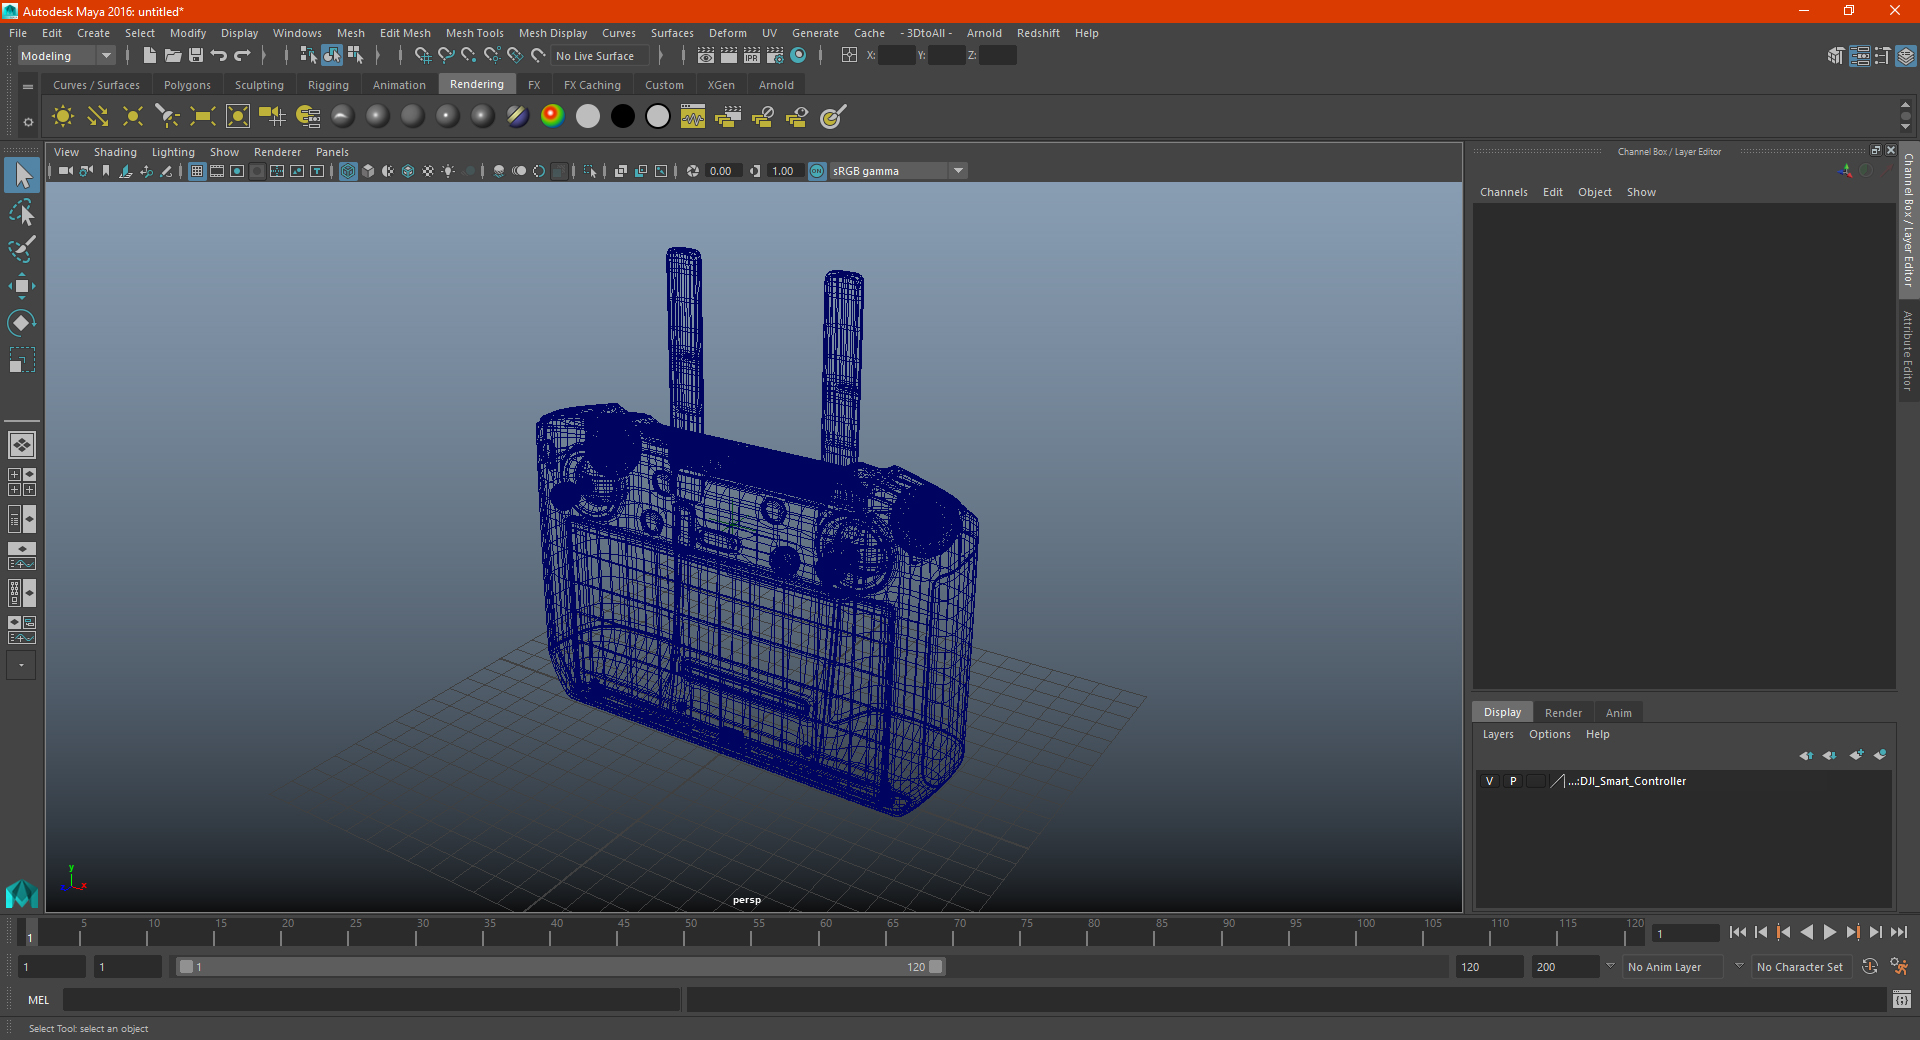This screenshot has width=1920, height=1040.
Task: Click the Open Scene folder icon
Action: (173, 56)
